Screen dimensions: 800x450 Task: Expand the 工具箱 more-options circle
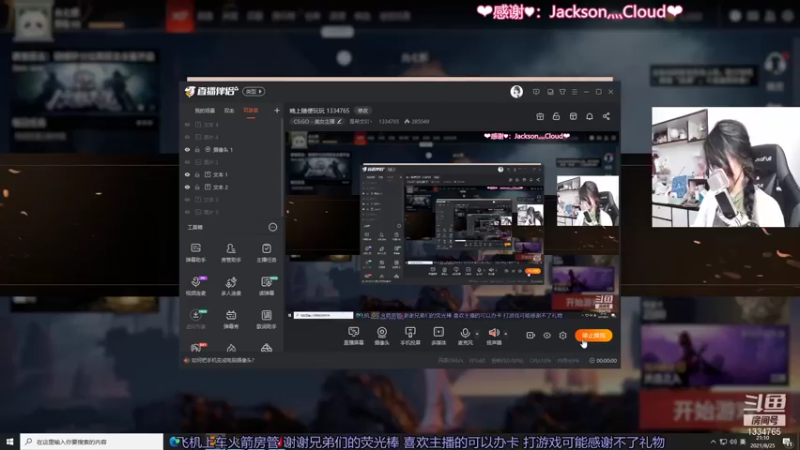click(x=273, y=228)
